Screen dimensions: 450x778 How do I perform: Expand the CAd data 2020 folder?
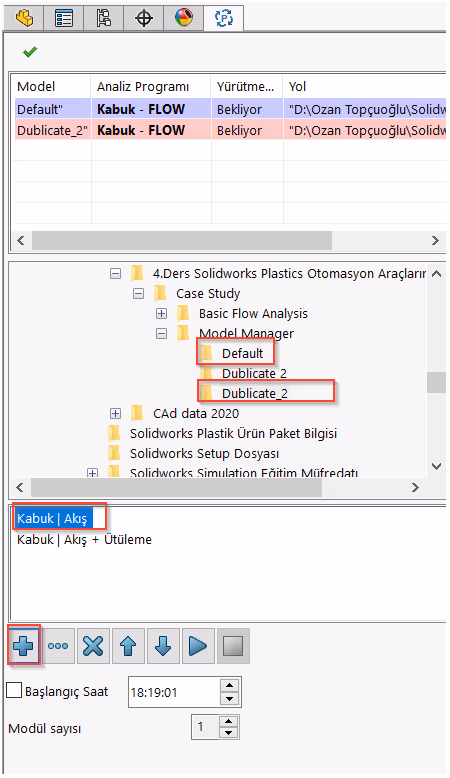point(116,413)
